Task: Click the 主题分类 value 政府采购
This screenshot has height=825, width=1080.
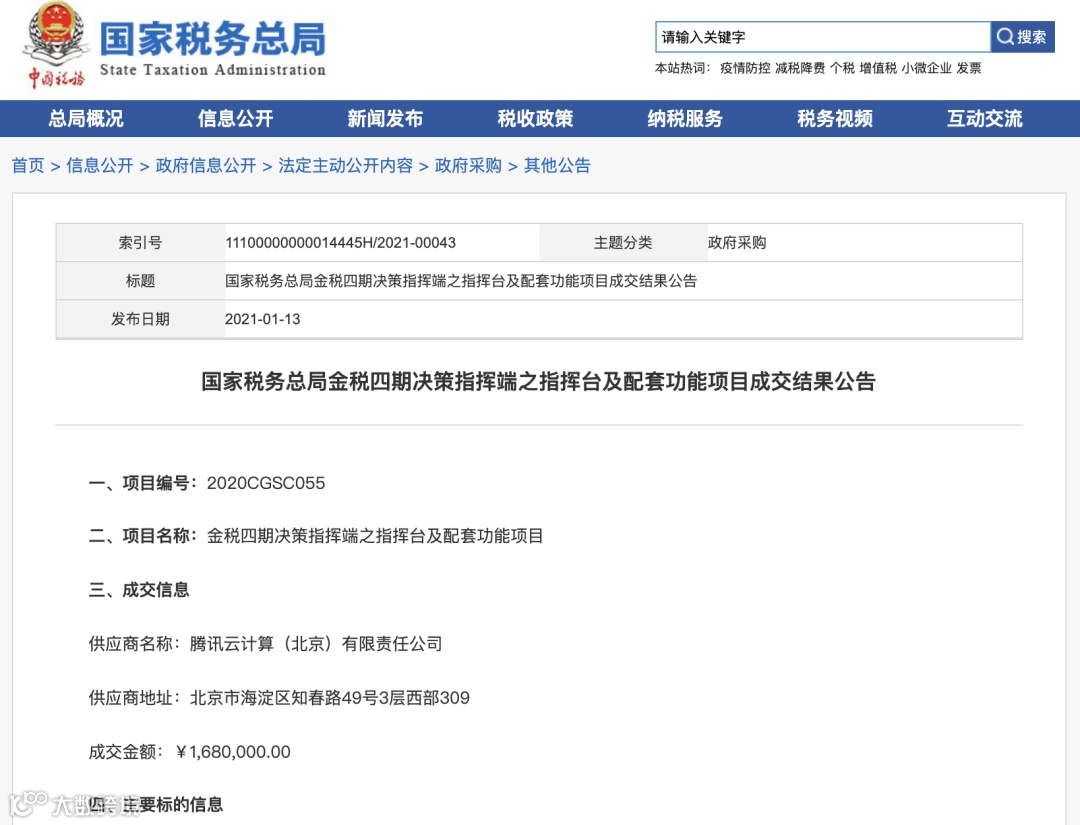Action: coord(737,242)
